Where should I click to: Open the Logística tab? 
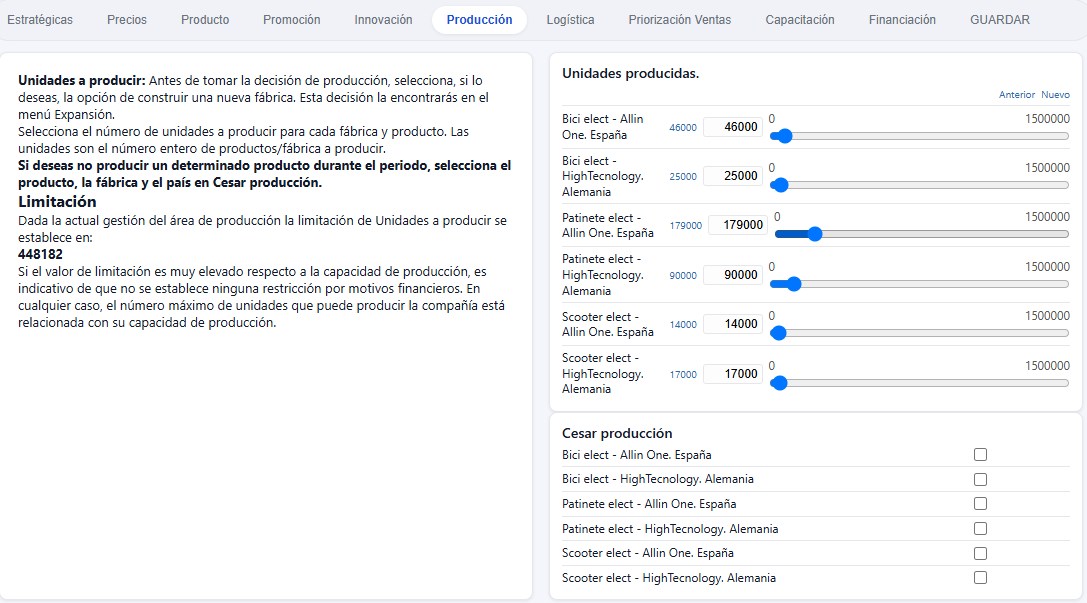pyautogui.click(x=570, y=19)
